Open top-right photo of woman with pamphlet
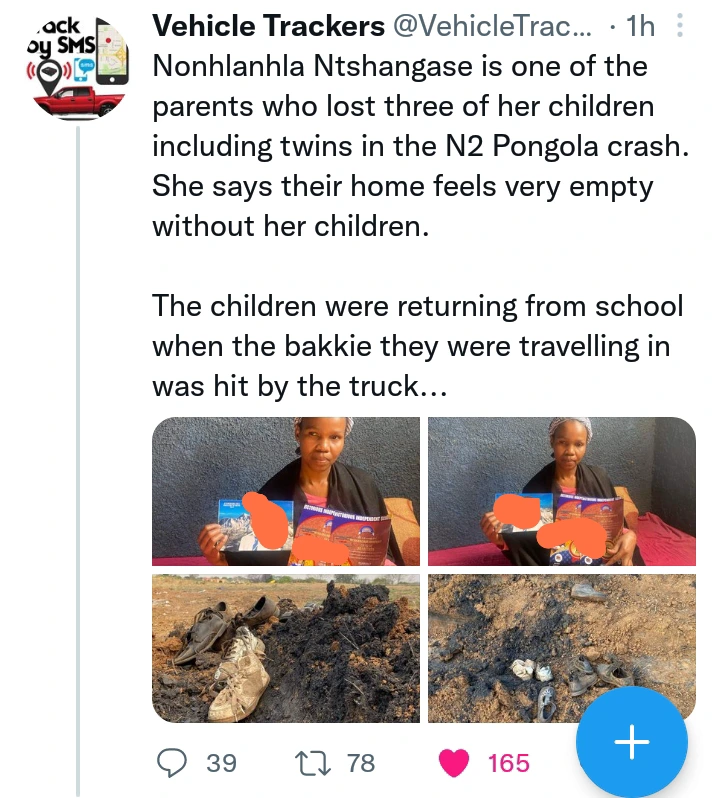 [x=561, y=491]
